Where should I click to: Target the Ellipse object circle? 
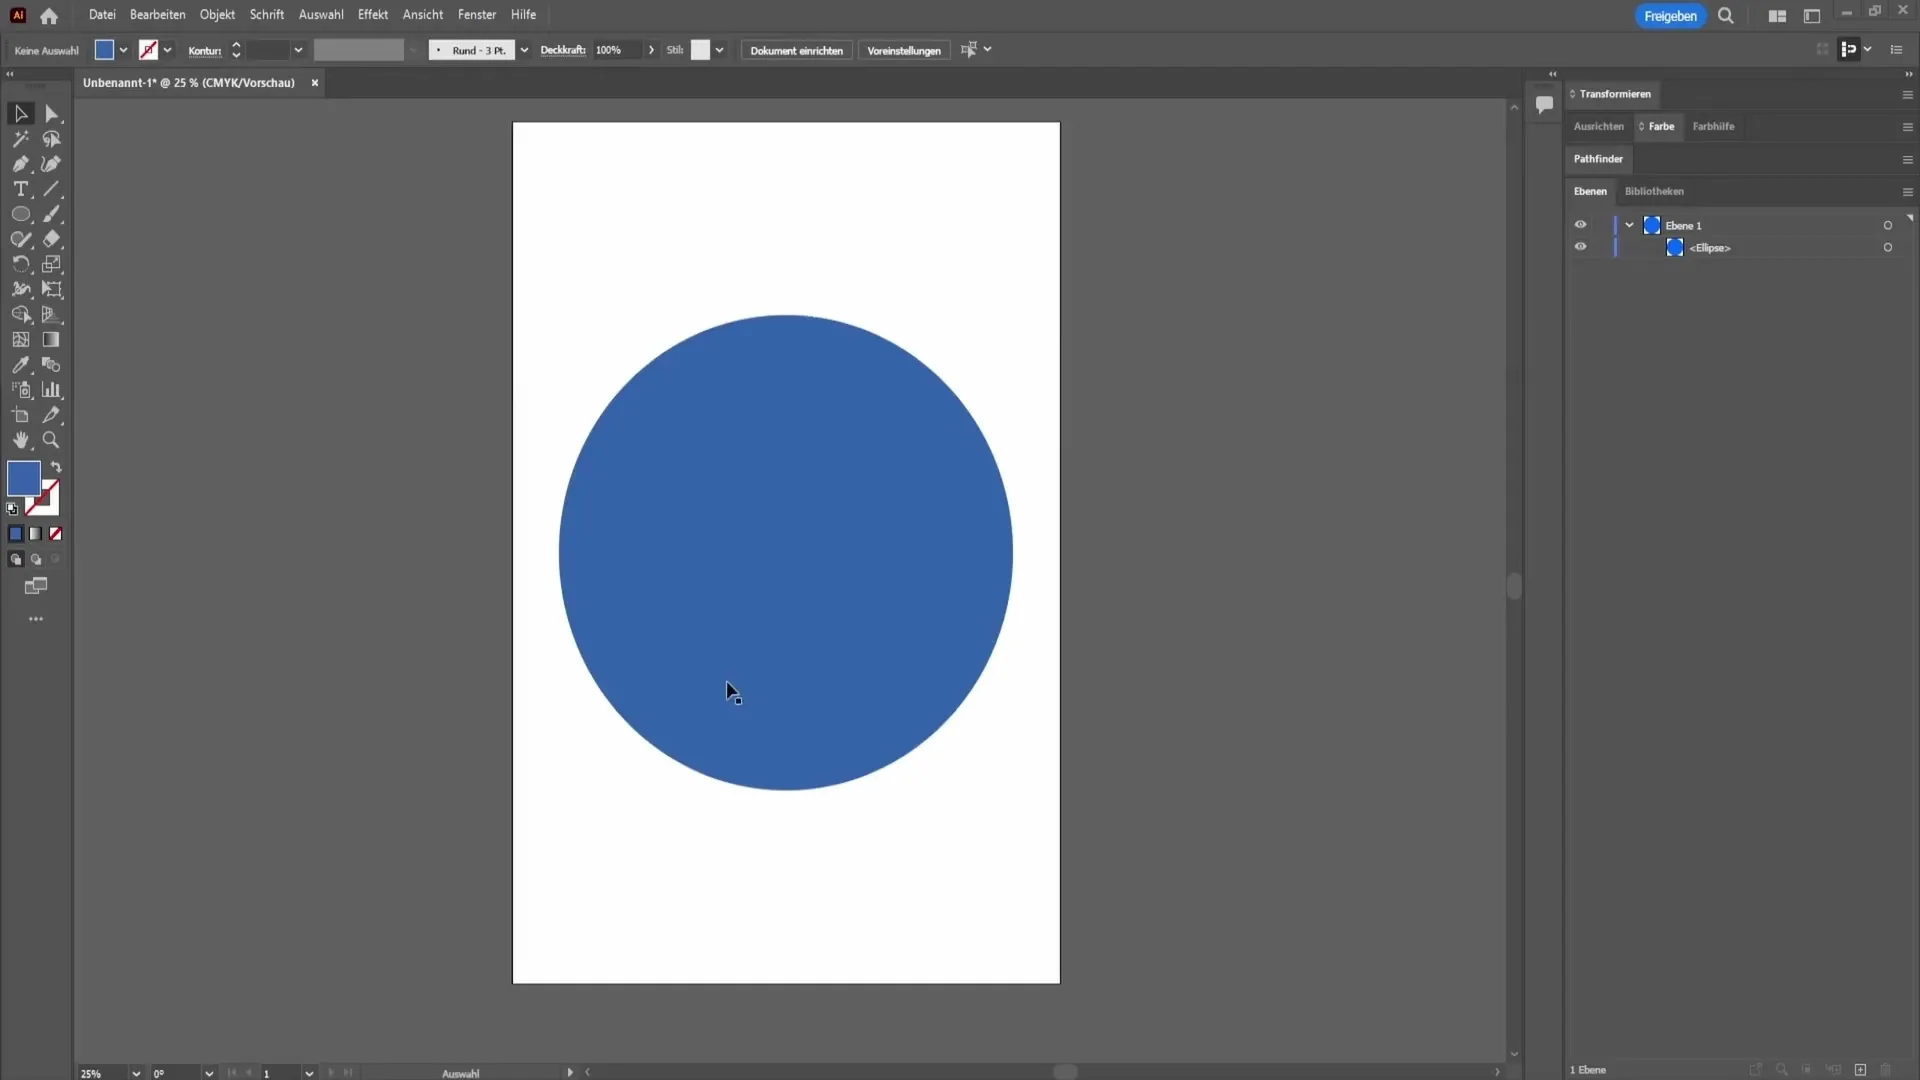point(1888,247)
